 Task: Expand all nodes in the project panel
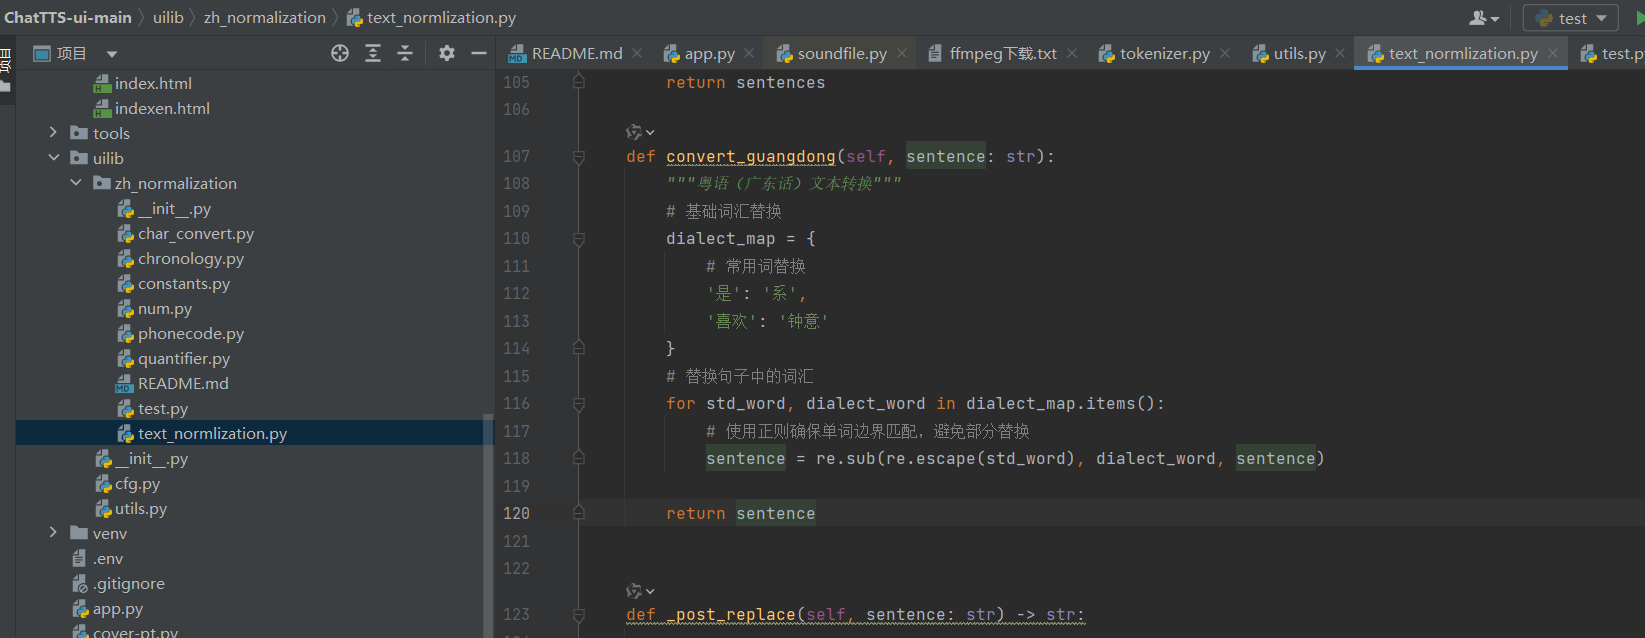pyautogui.click(x=373, y=53)
